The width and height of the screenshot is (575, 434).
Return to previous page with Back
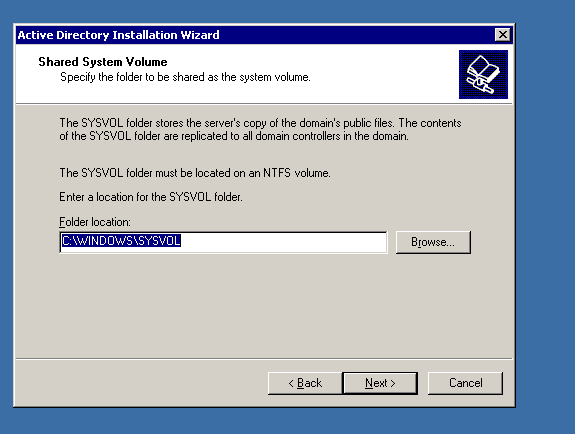pos(305,383)
